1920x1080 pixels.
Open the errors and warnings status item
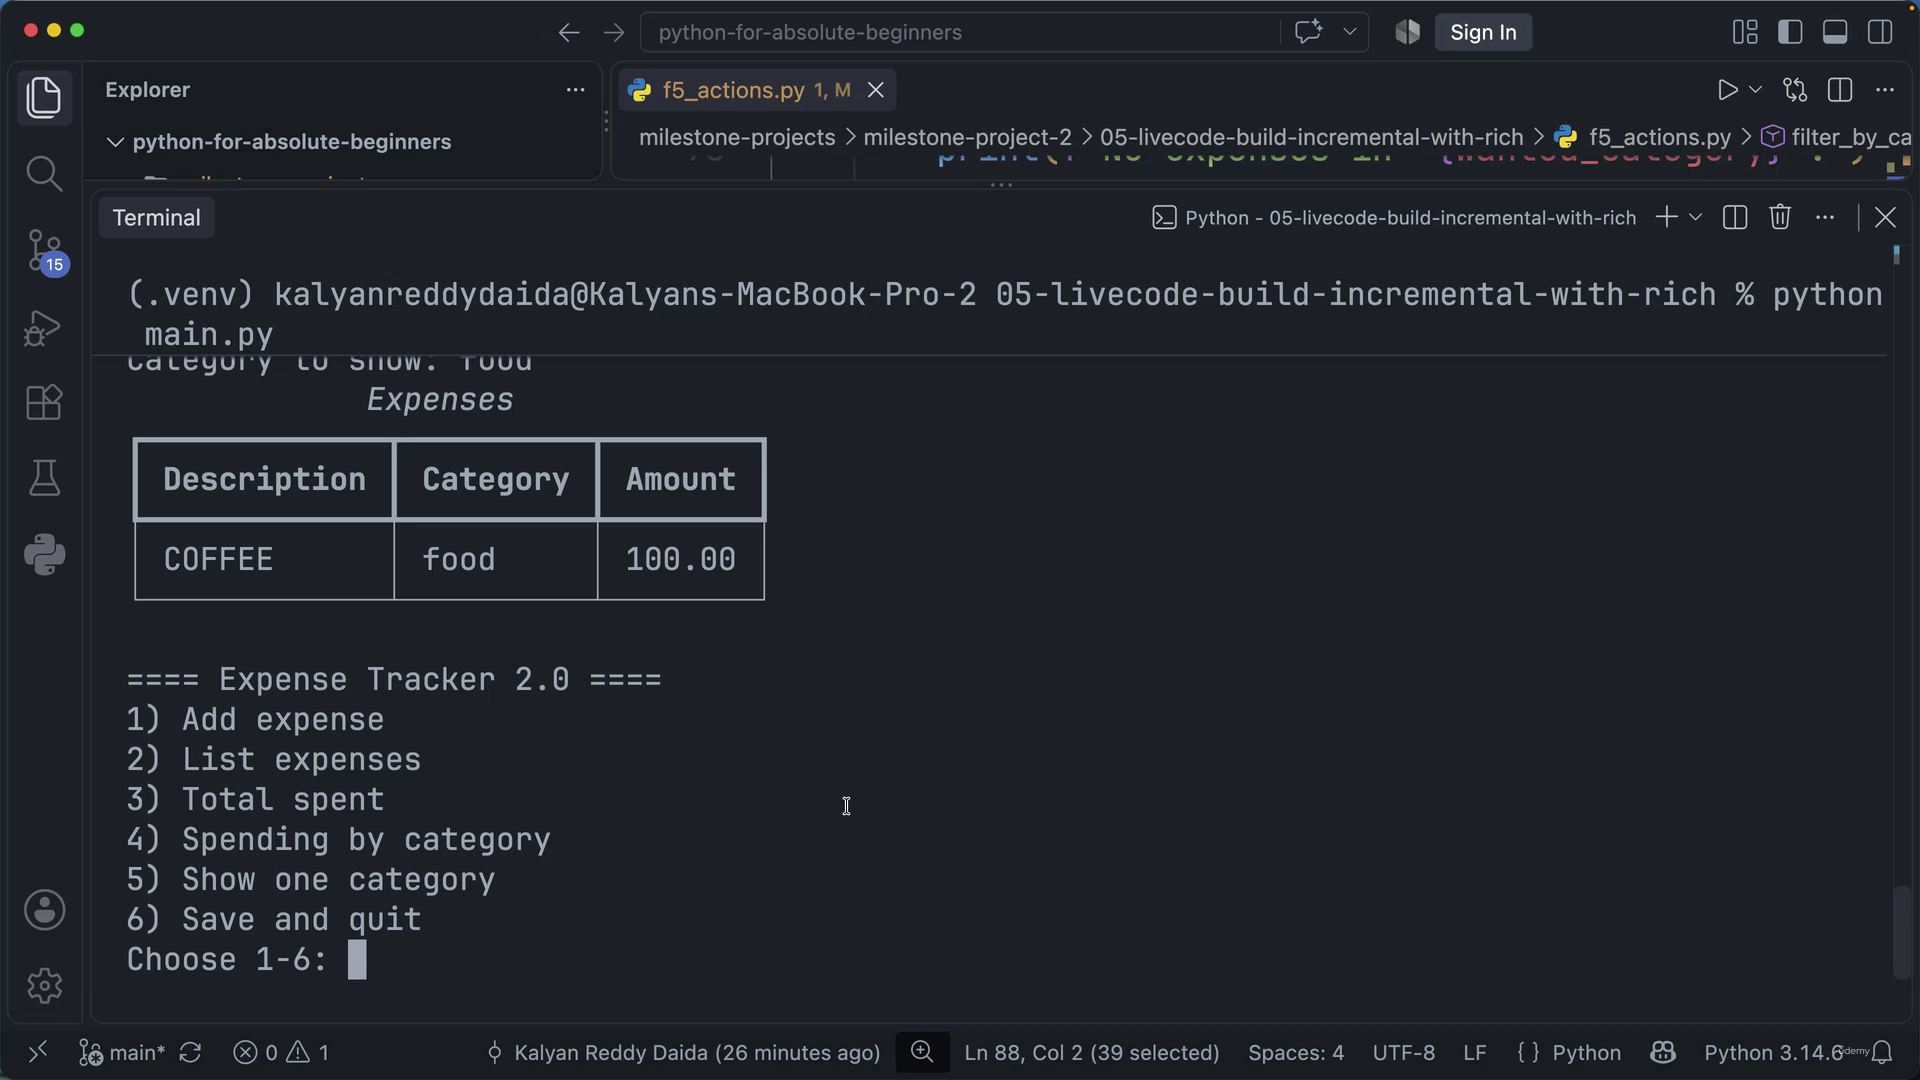pos(281,1053)
